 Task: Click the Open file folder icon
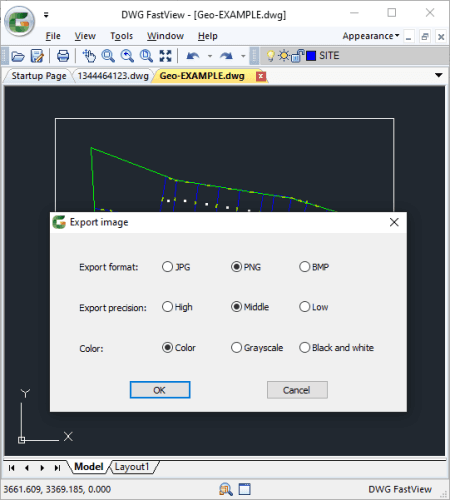point(18,56)
